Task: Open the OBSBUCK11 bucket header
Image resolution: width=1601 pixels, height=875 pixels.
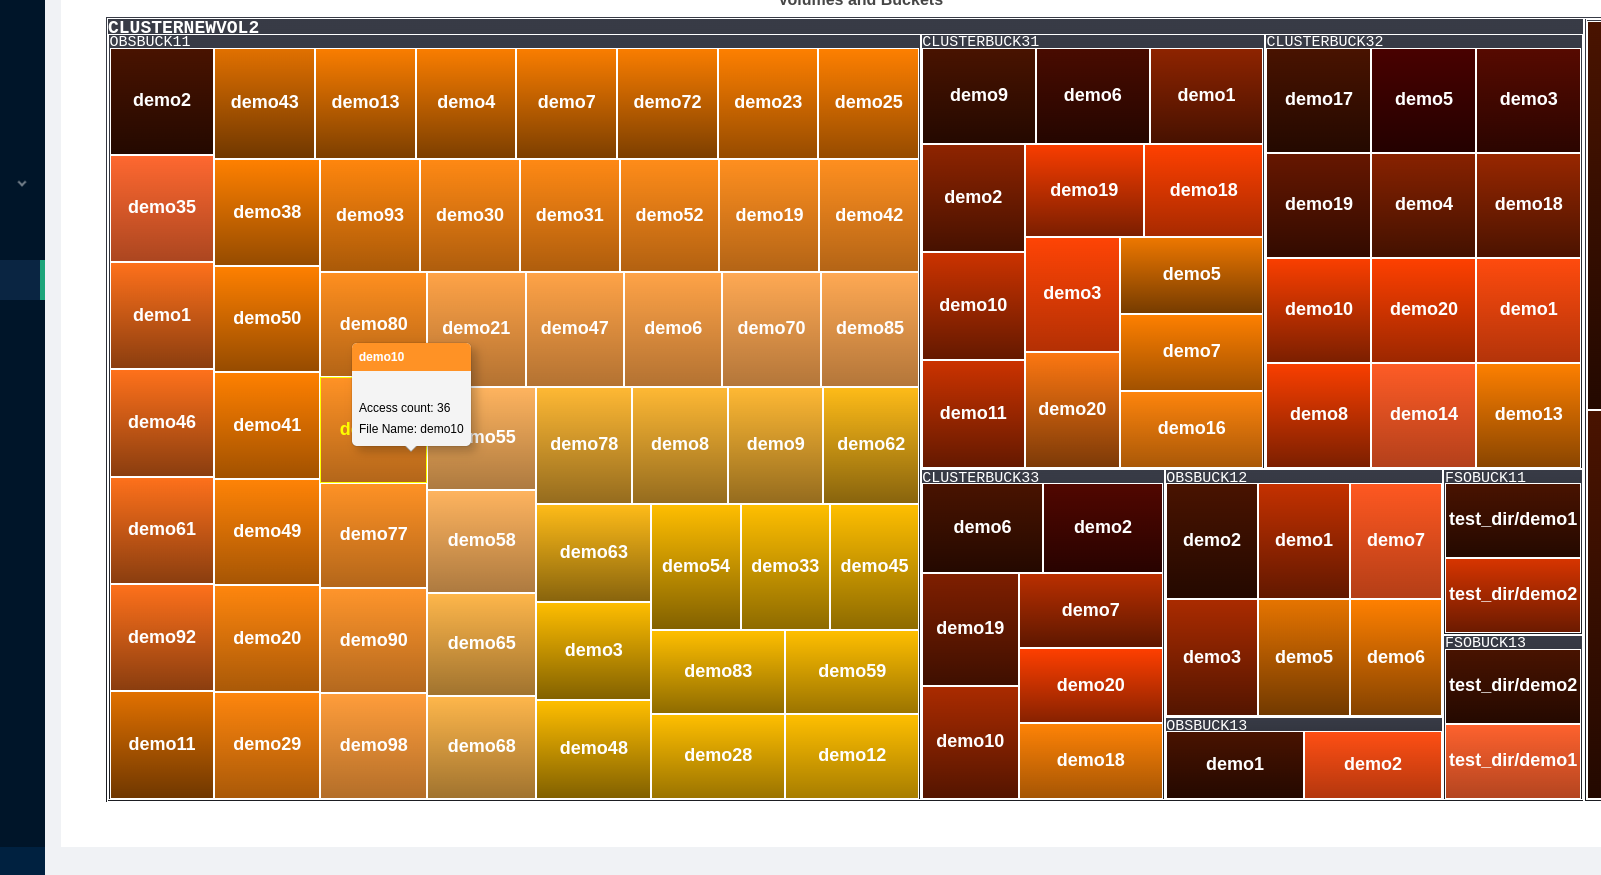Action: click(150, 42)
